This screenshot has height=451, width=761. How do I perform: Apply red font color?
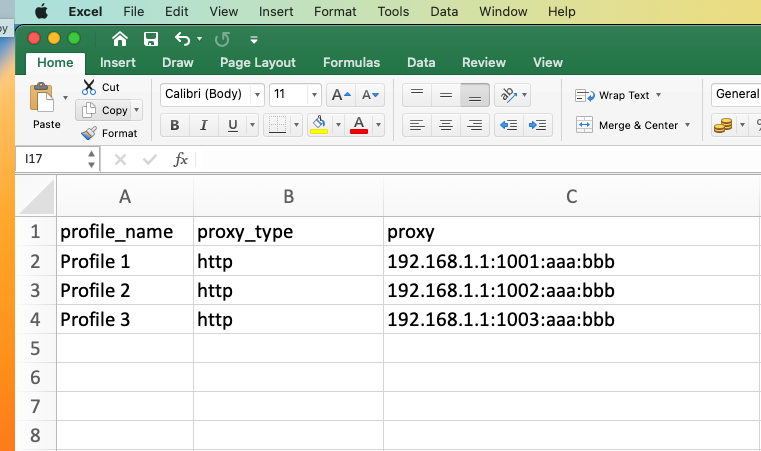359,125
